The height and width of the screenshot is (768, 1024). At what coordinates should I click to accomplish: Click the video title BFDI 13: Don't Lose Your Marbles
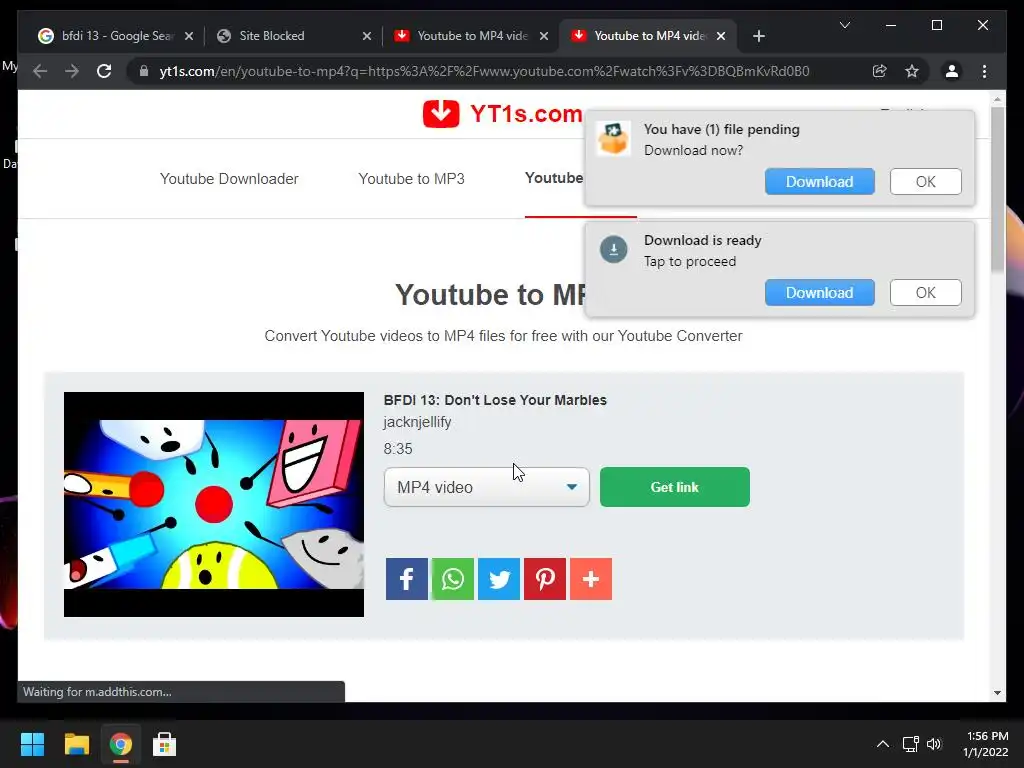pyautogui.click(x=495, y=400)
